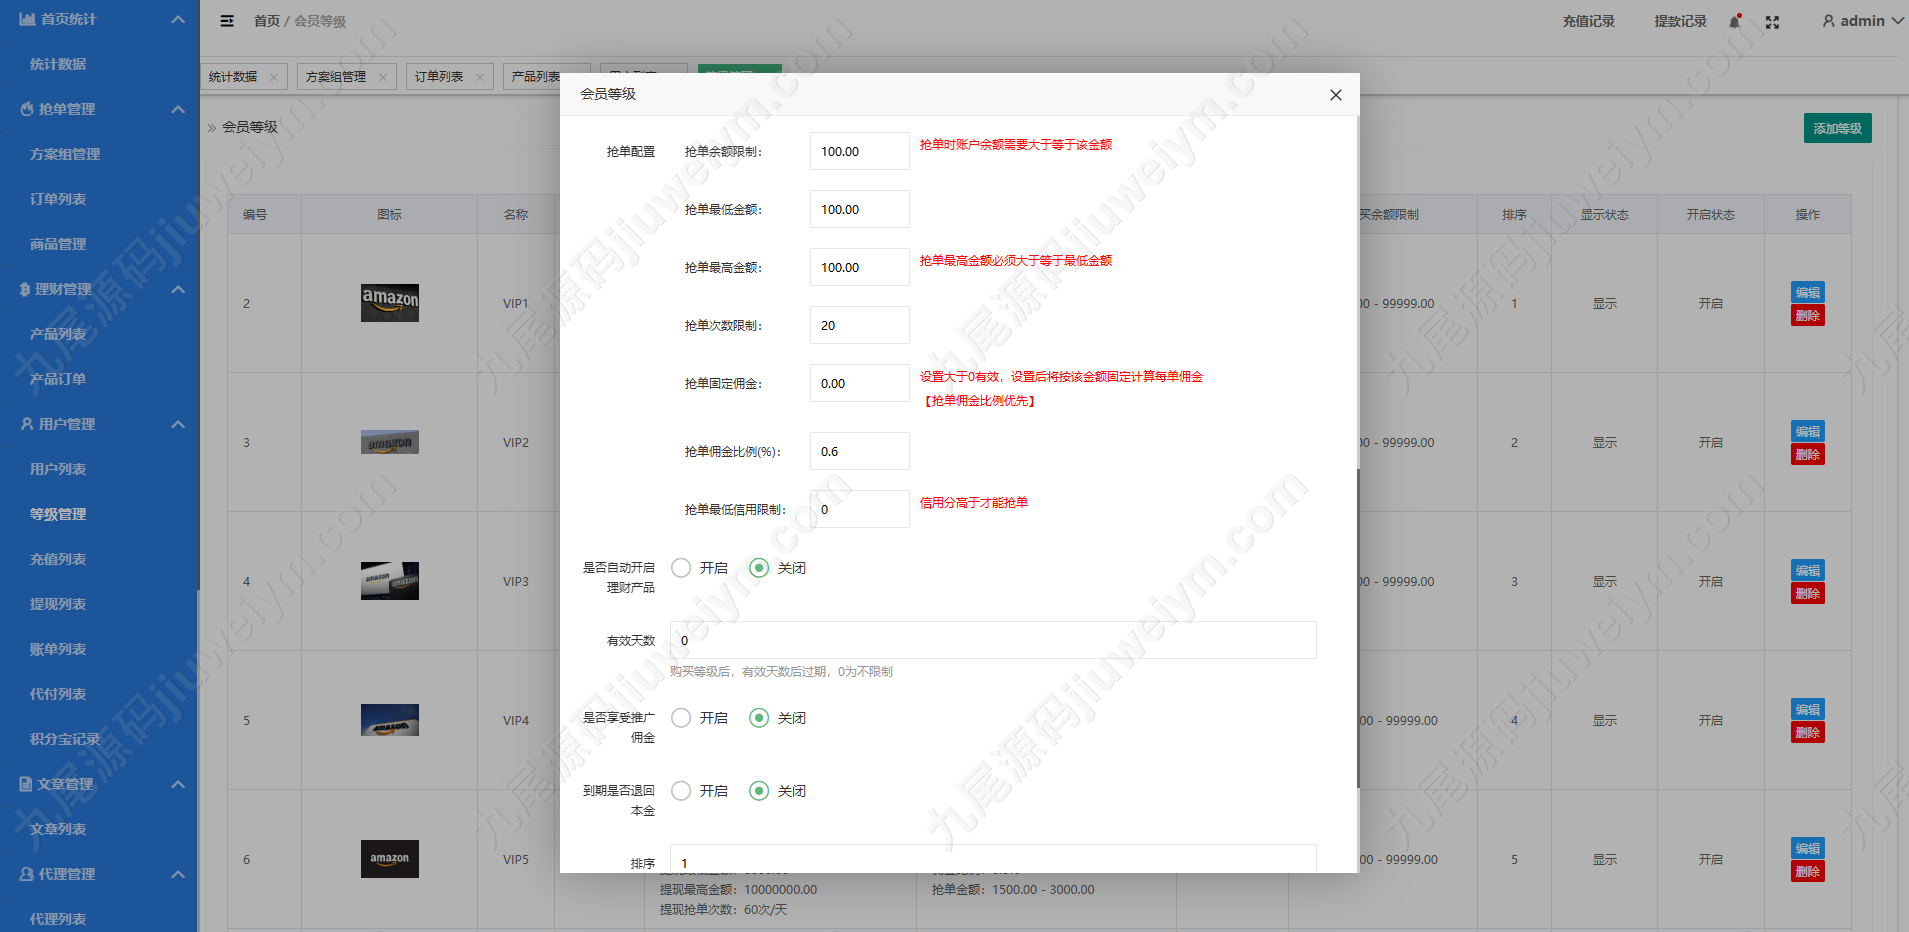
Task: Select 关闭 for 是否享受推广佣金
Action: 759,718
